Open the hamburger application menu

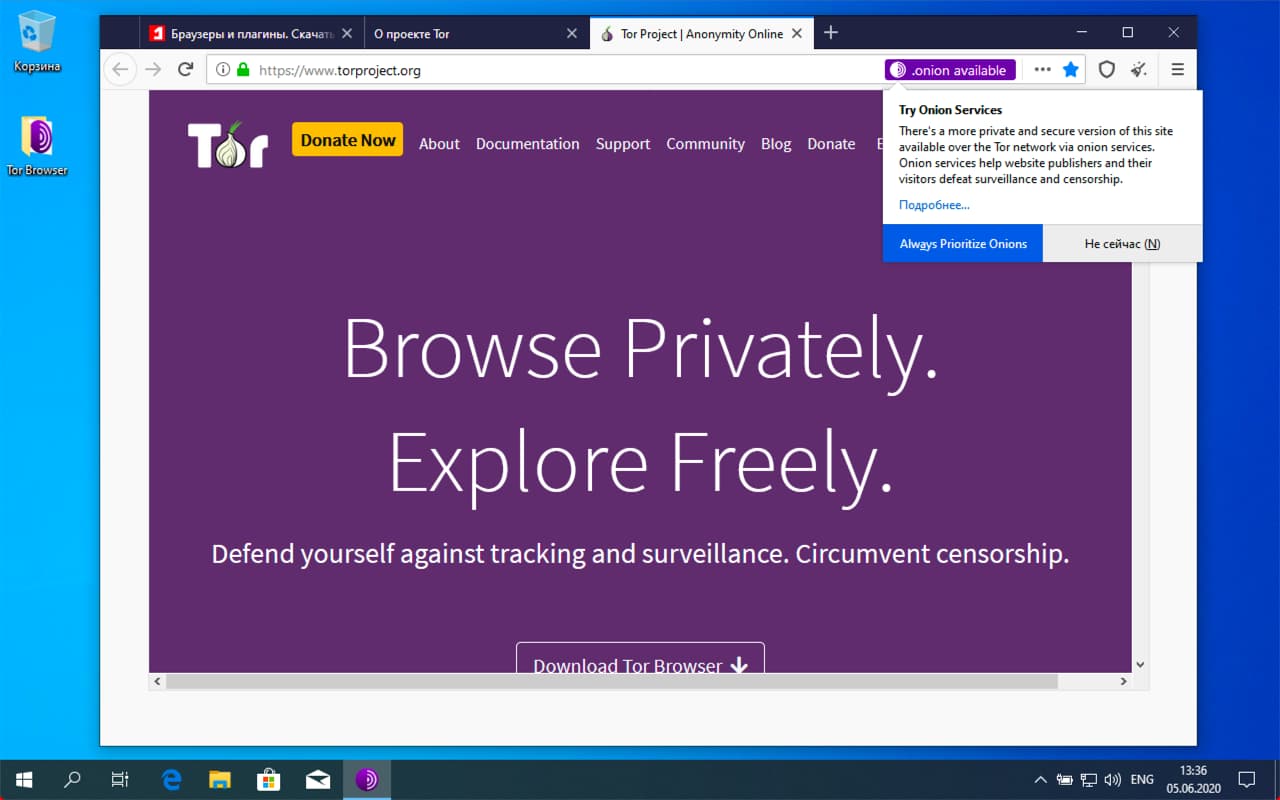click(1177, 70)
